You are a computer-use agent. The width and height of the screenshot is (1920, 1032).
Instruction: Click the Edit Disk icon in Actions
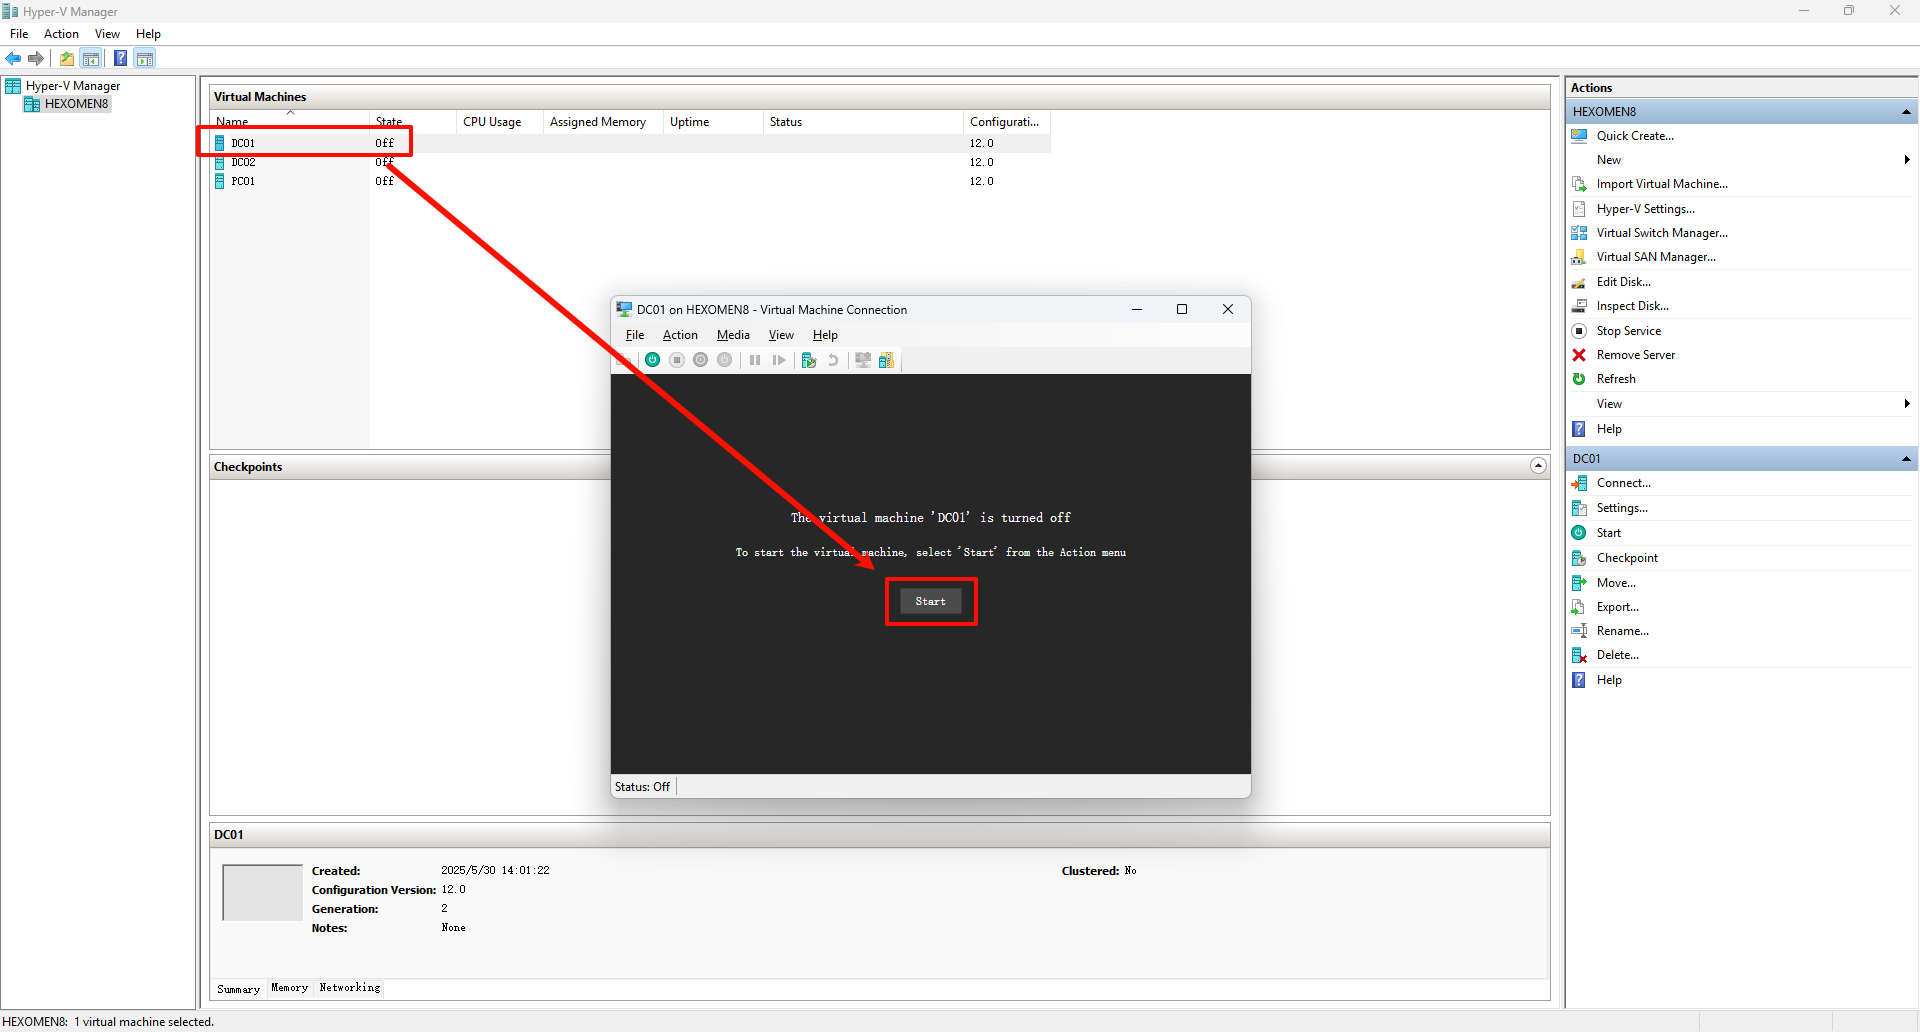click(1579, 282)
